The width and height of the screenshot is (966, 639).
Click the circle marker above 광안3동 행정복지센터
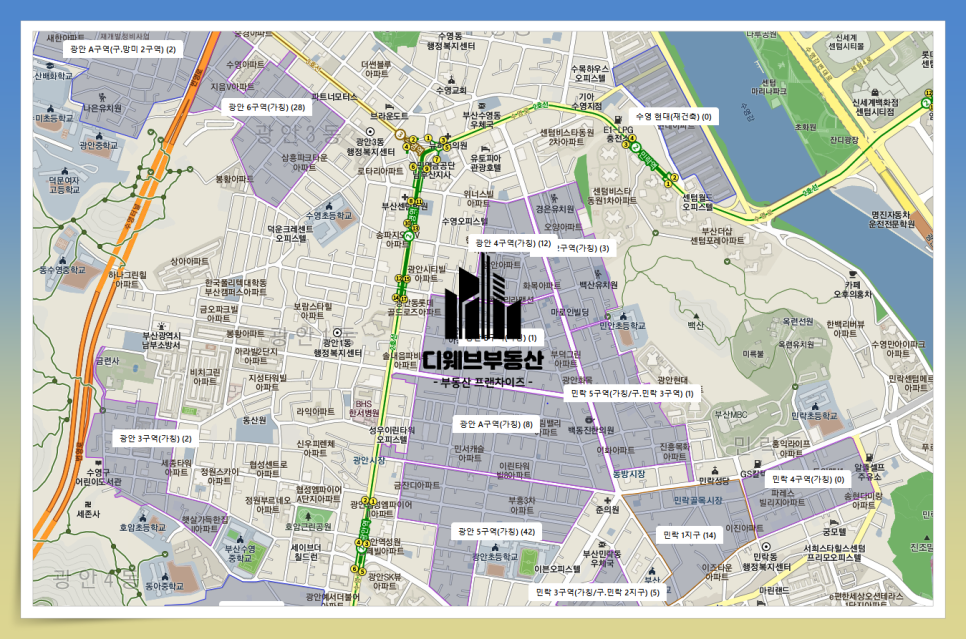click(x=370, y=132)
